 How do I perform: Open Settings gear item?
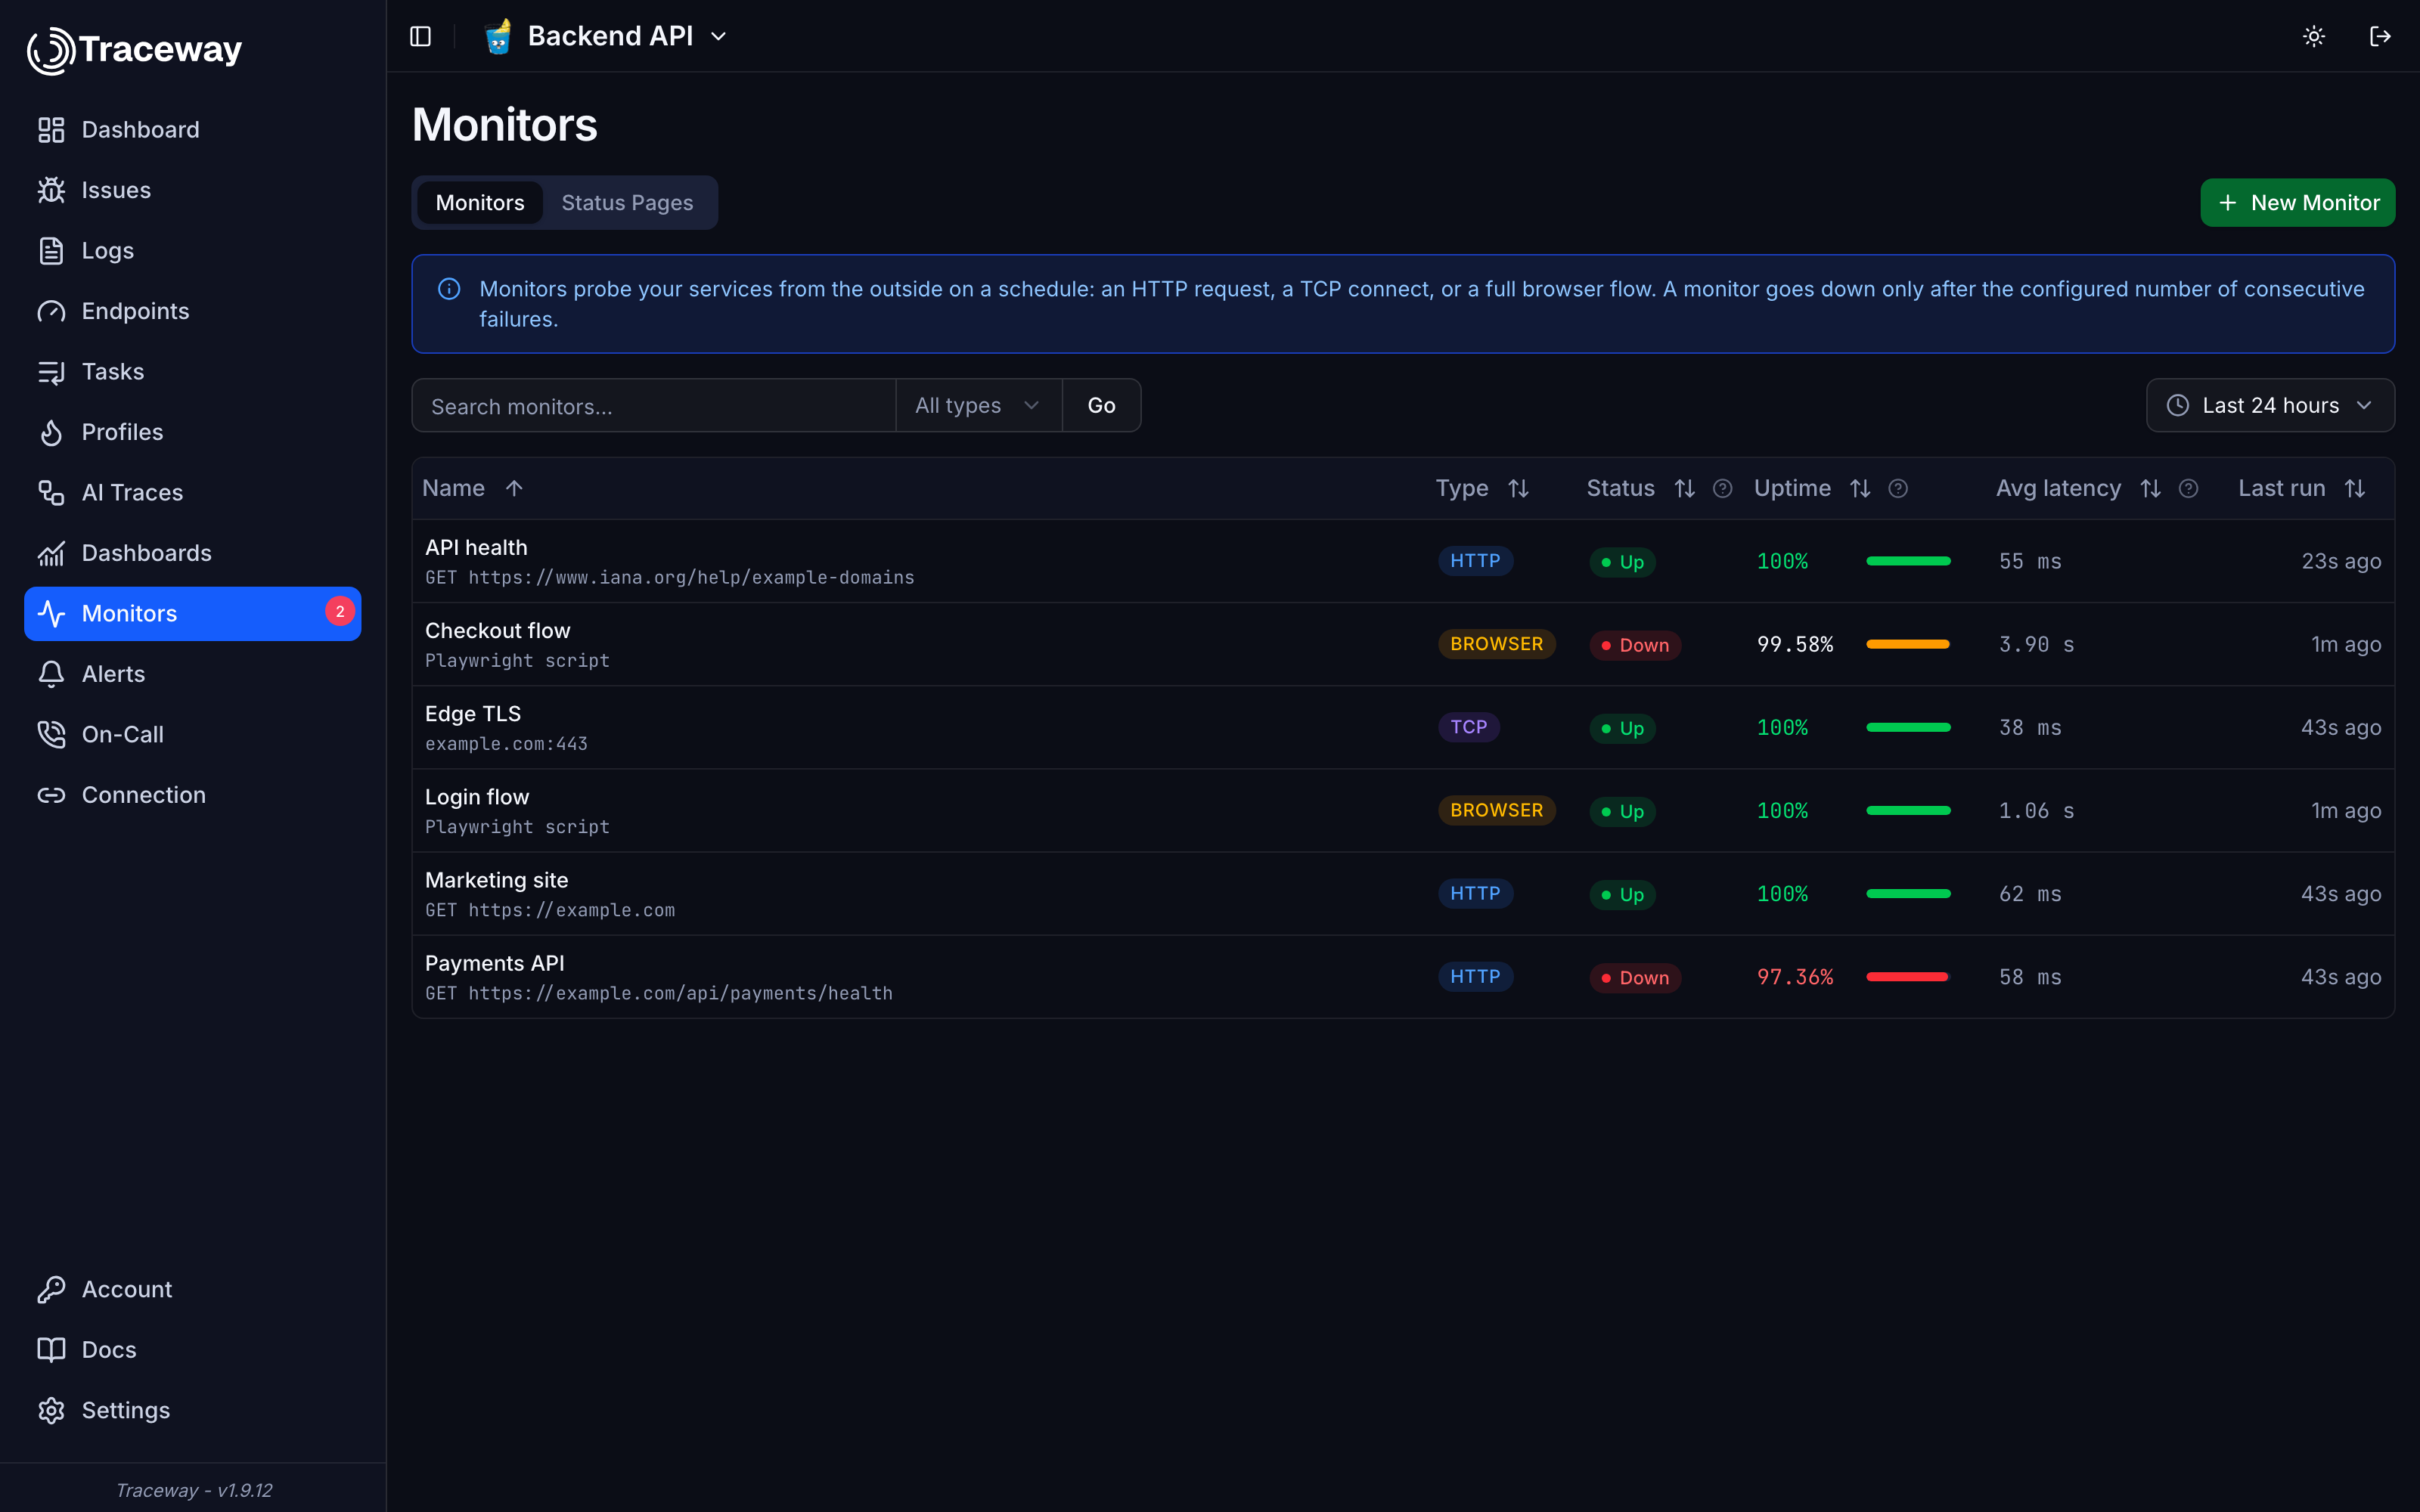193,1410
